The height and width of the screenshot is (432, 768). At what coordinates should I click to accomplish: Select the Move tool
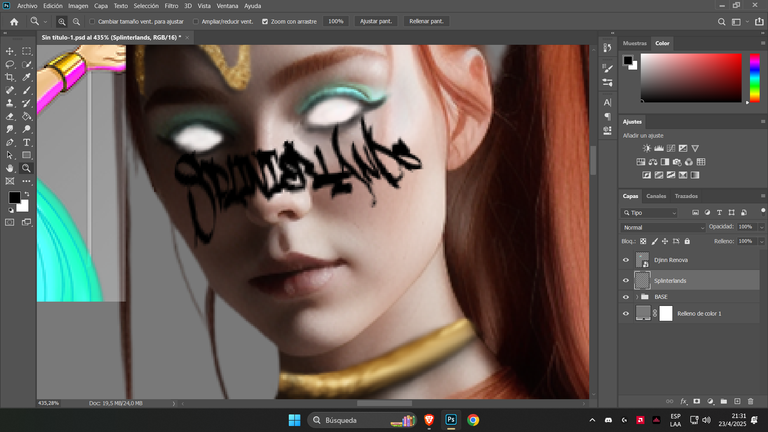(x=9, y=51)
